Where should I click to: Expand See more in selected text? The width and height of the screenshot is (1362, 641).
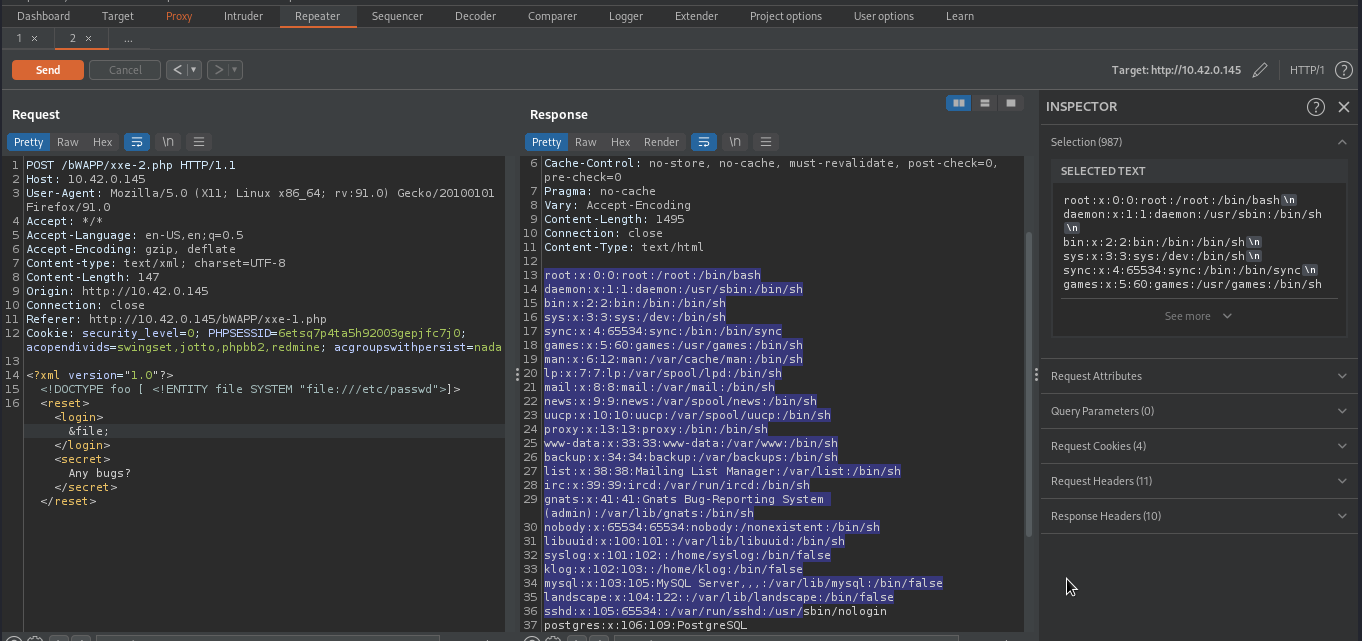click(x=1198, y=316)
